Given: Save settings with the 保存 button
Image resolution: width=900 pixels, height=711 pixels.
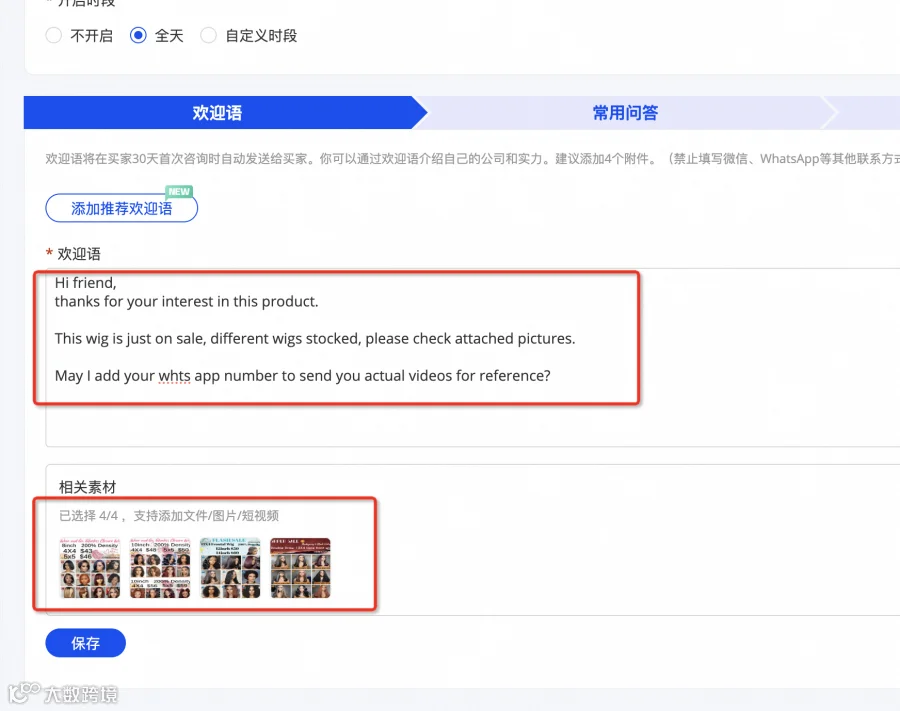Looking at the screenshot, I should point(86,643).
